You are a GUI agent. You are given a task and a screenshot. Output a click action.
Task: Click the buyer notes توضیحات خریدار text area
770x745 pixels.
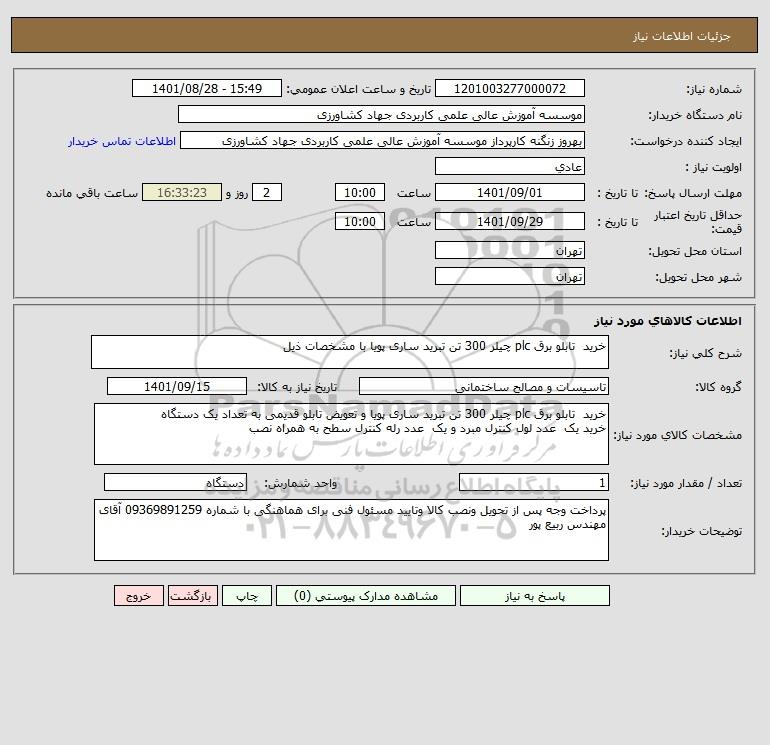pos(351,530)
